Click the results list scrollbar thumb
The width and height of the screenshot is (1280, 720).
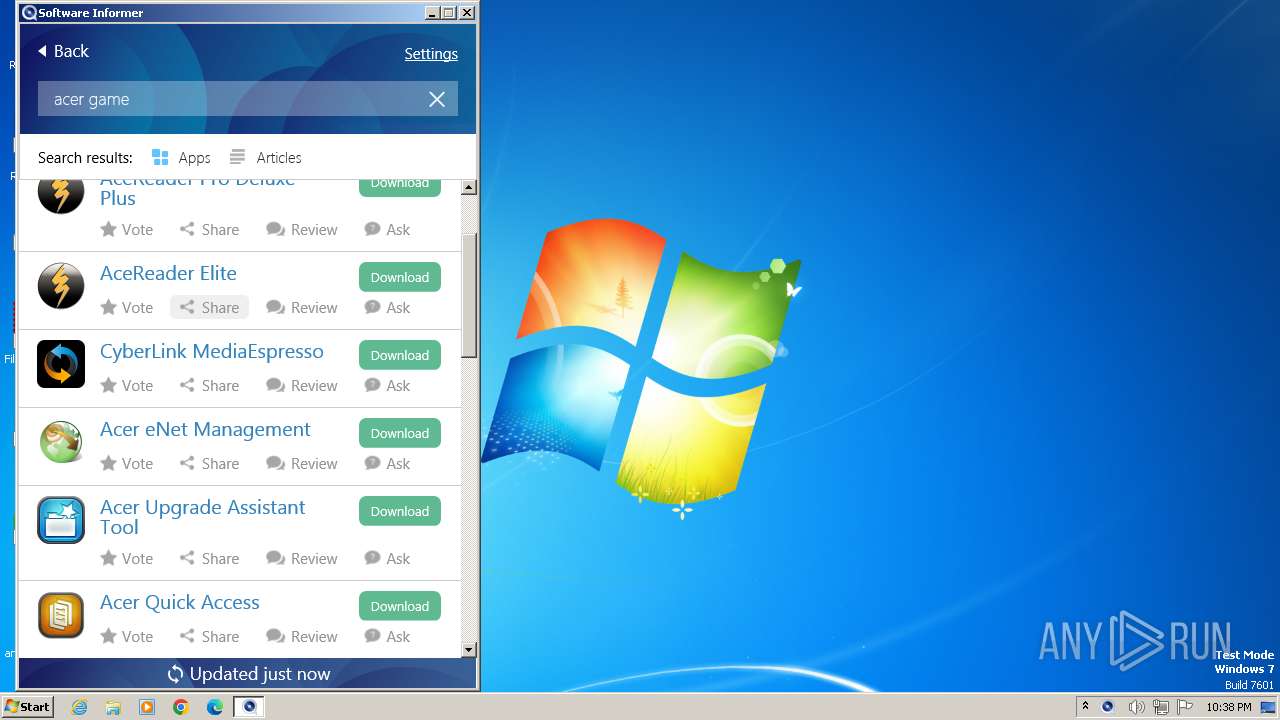pos(469,295)
